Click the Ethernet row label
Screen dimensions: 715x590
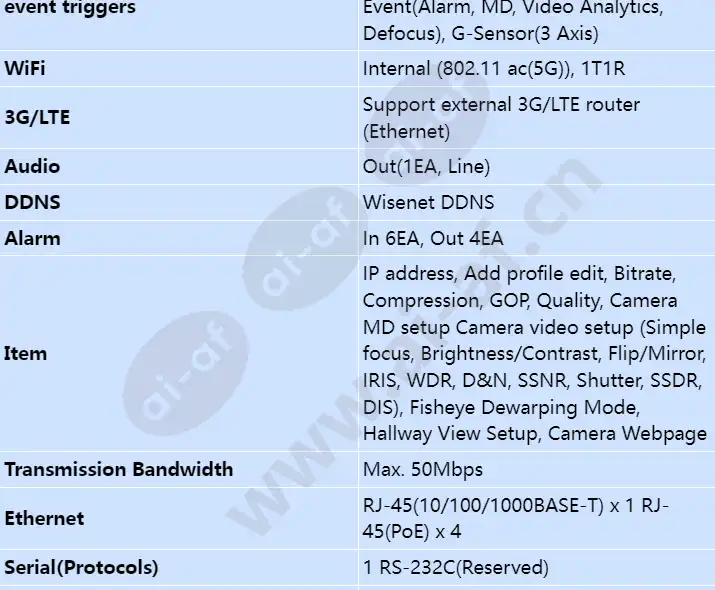tap(44, 518)
